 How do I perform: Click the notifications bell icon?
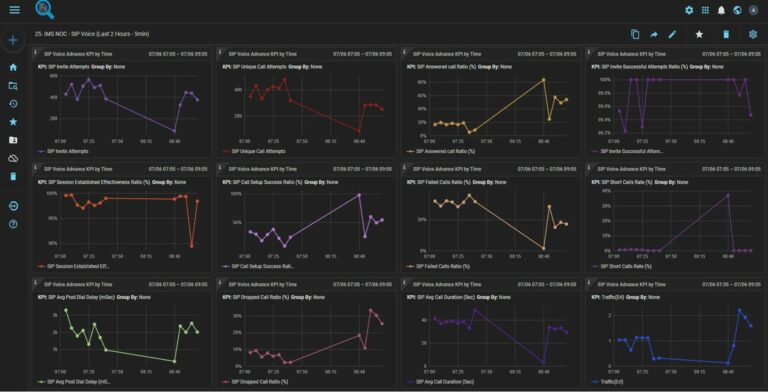(721, 10)
